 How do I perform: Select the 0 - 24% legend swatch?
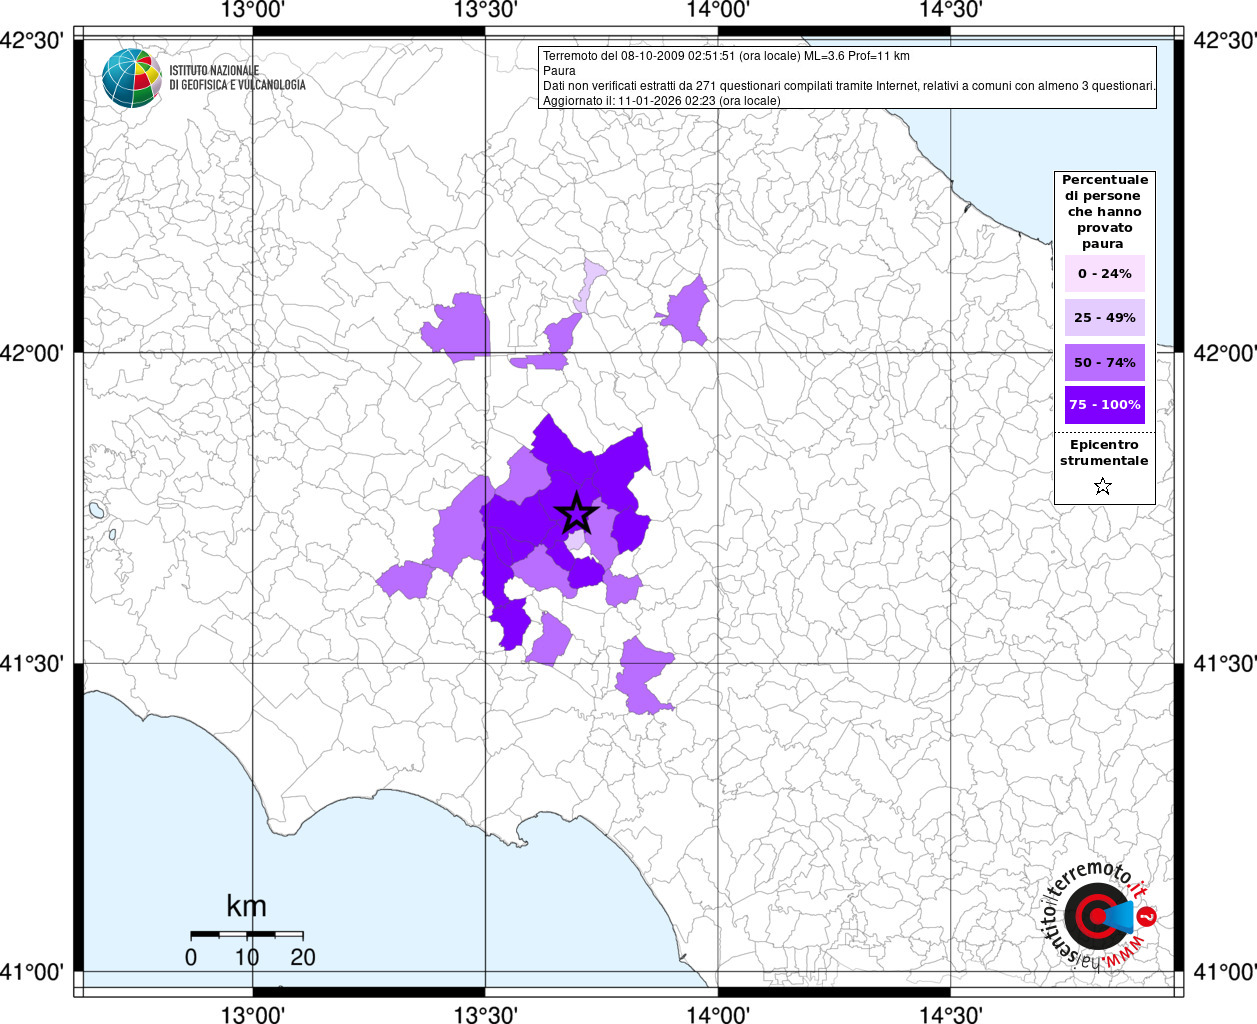(1105, 273)
